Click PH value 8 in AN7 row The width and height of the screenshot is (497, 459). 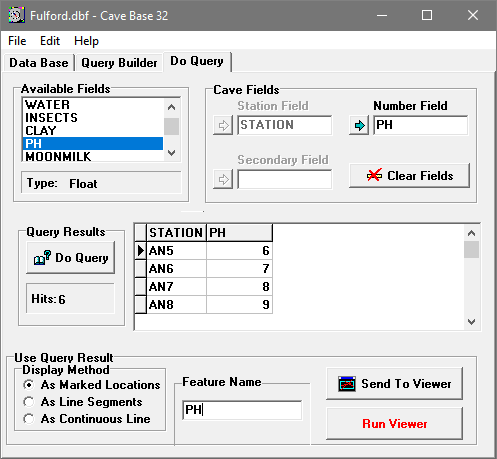[239, 287]
